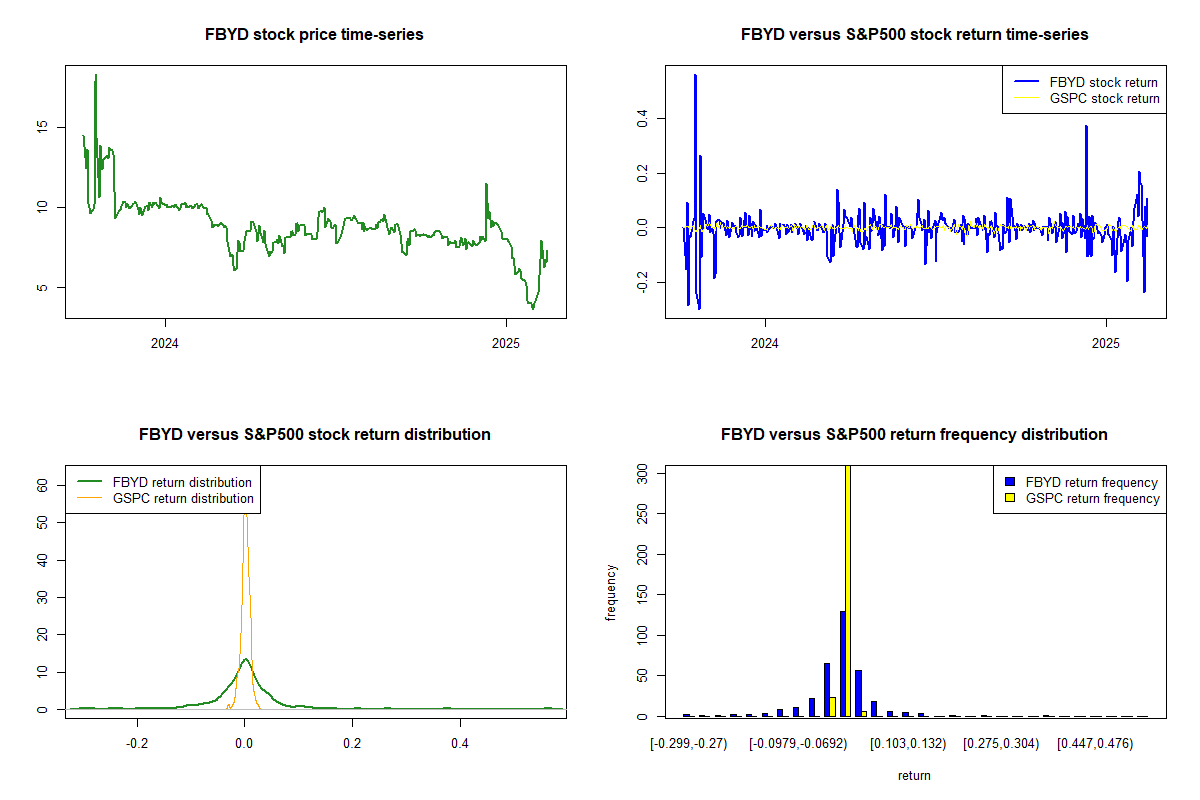Click the 'frequency' y-axis label of the histogram
This screenshot has height=800, width=1200.
610,592
